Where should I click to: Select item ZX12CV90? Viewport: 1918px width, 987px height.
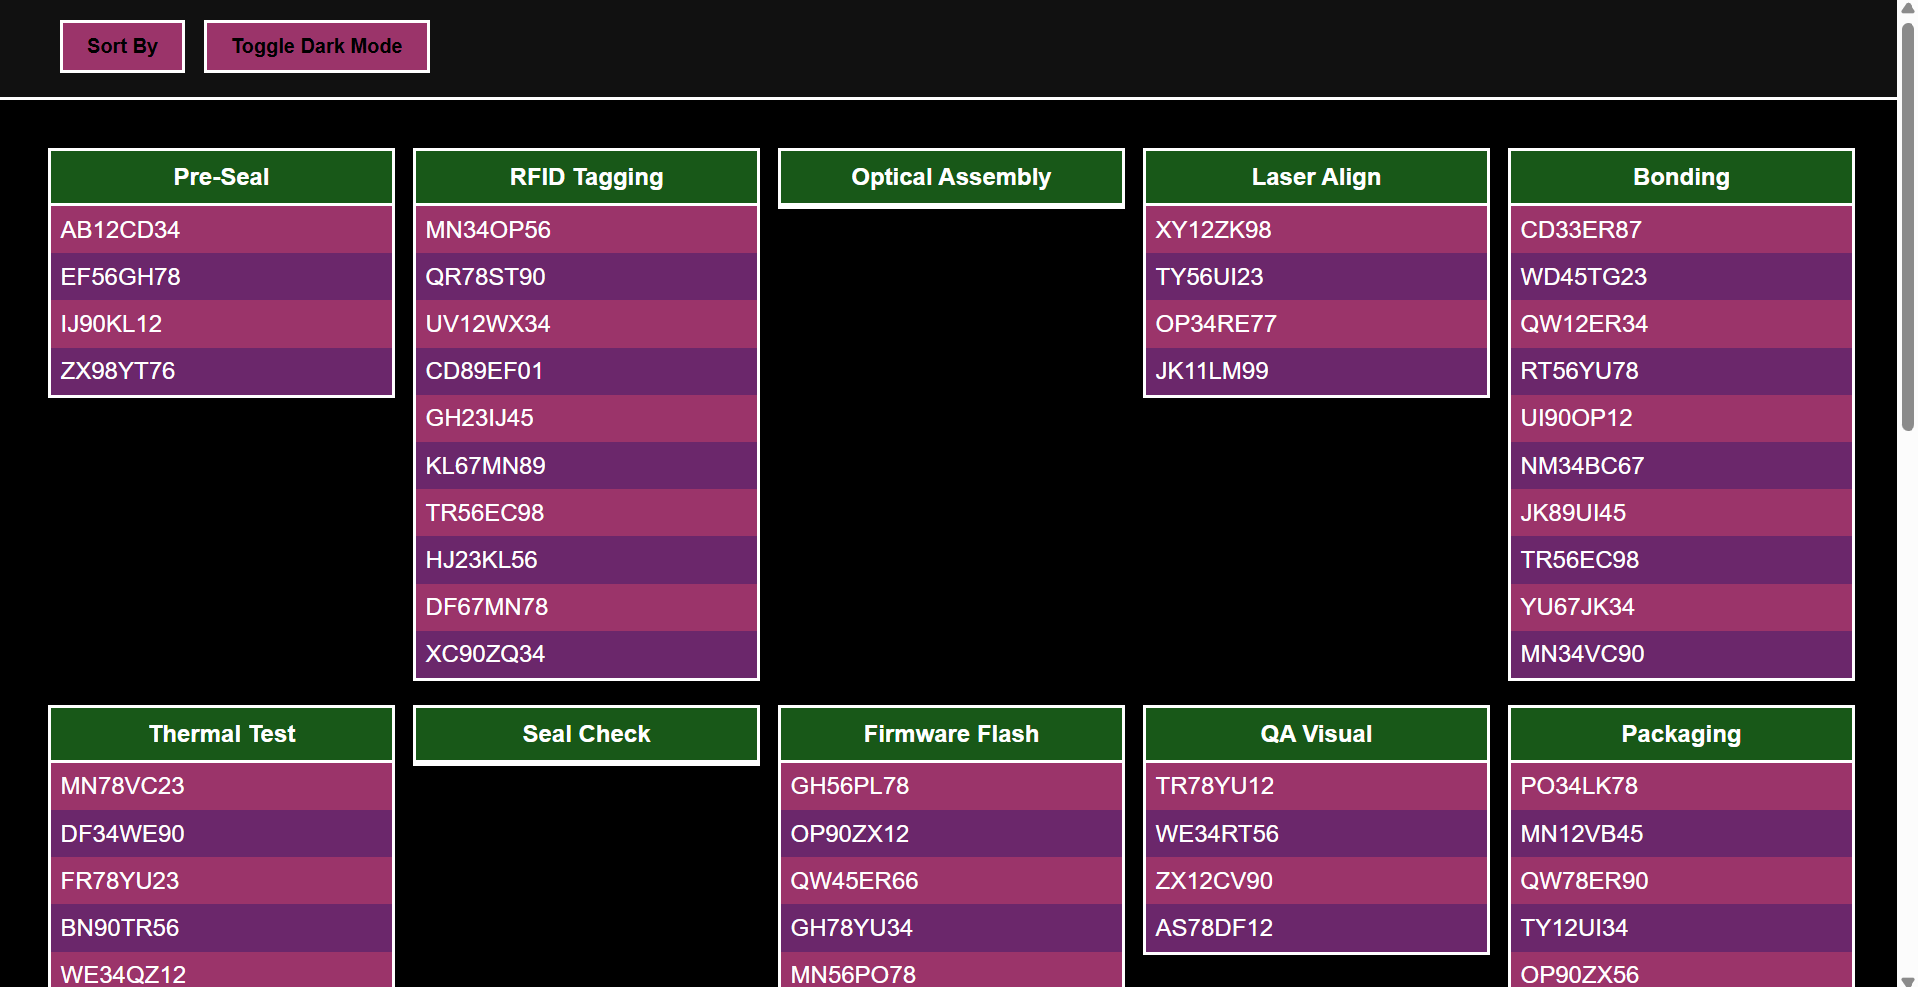point(1316,881)
